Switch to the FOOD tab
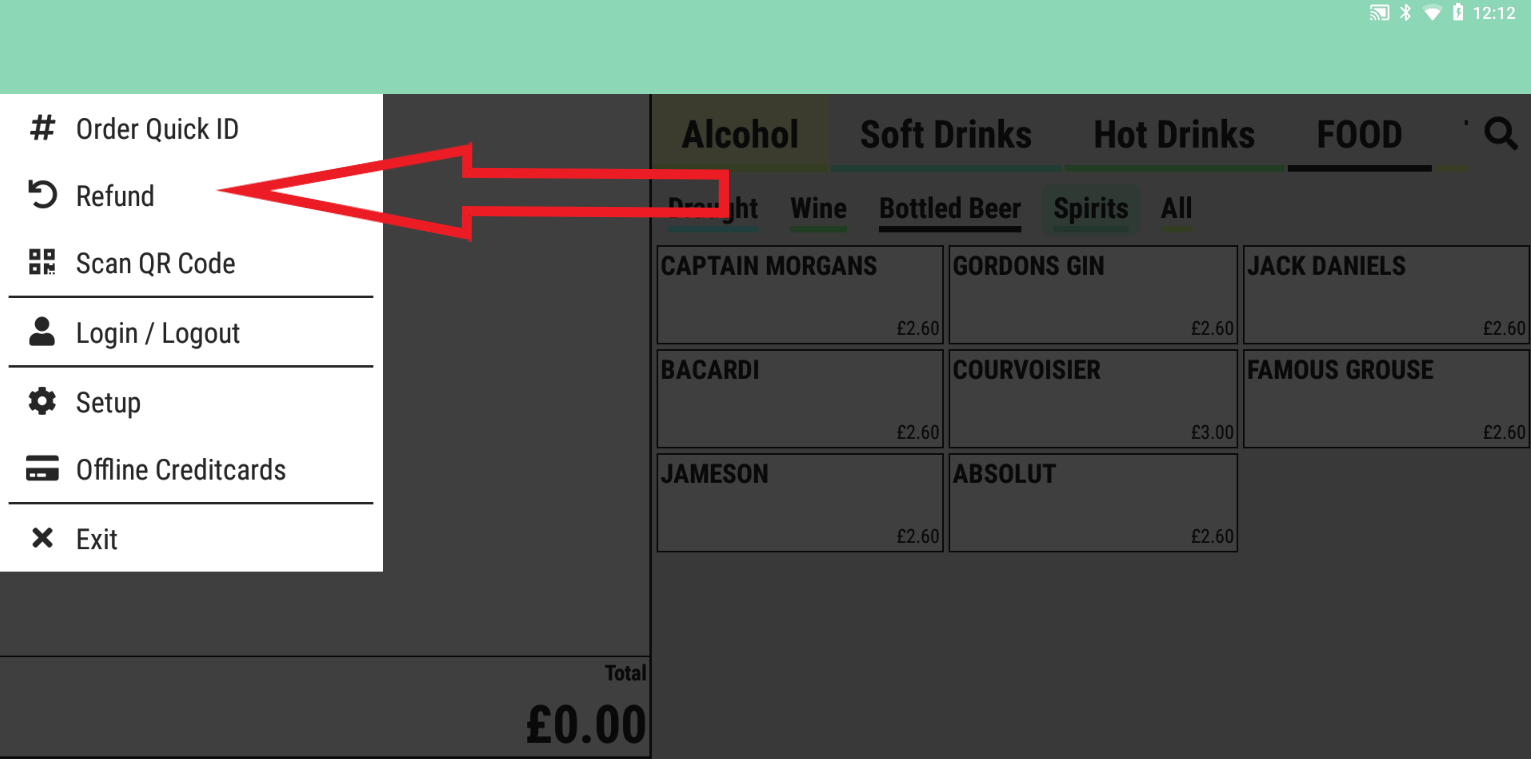 coord(1359,135)
